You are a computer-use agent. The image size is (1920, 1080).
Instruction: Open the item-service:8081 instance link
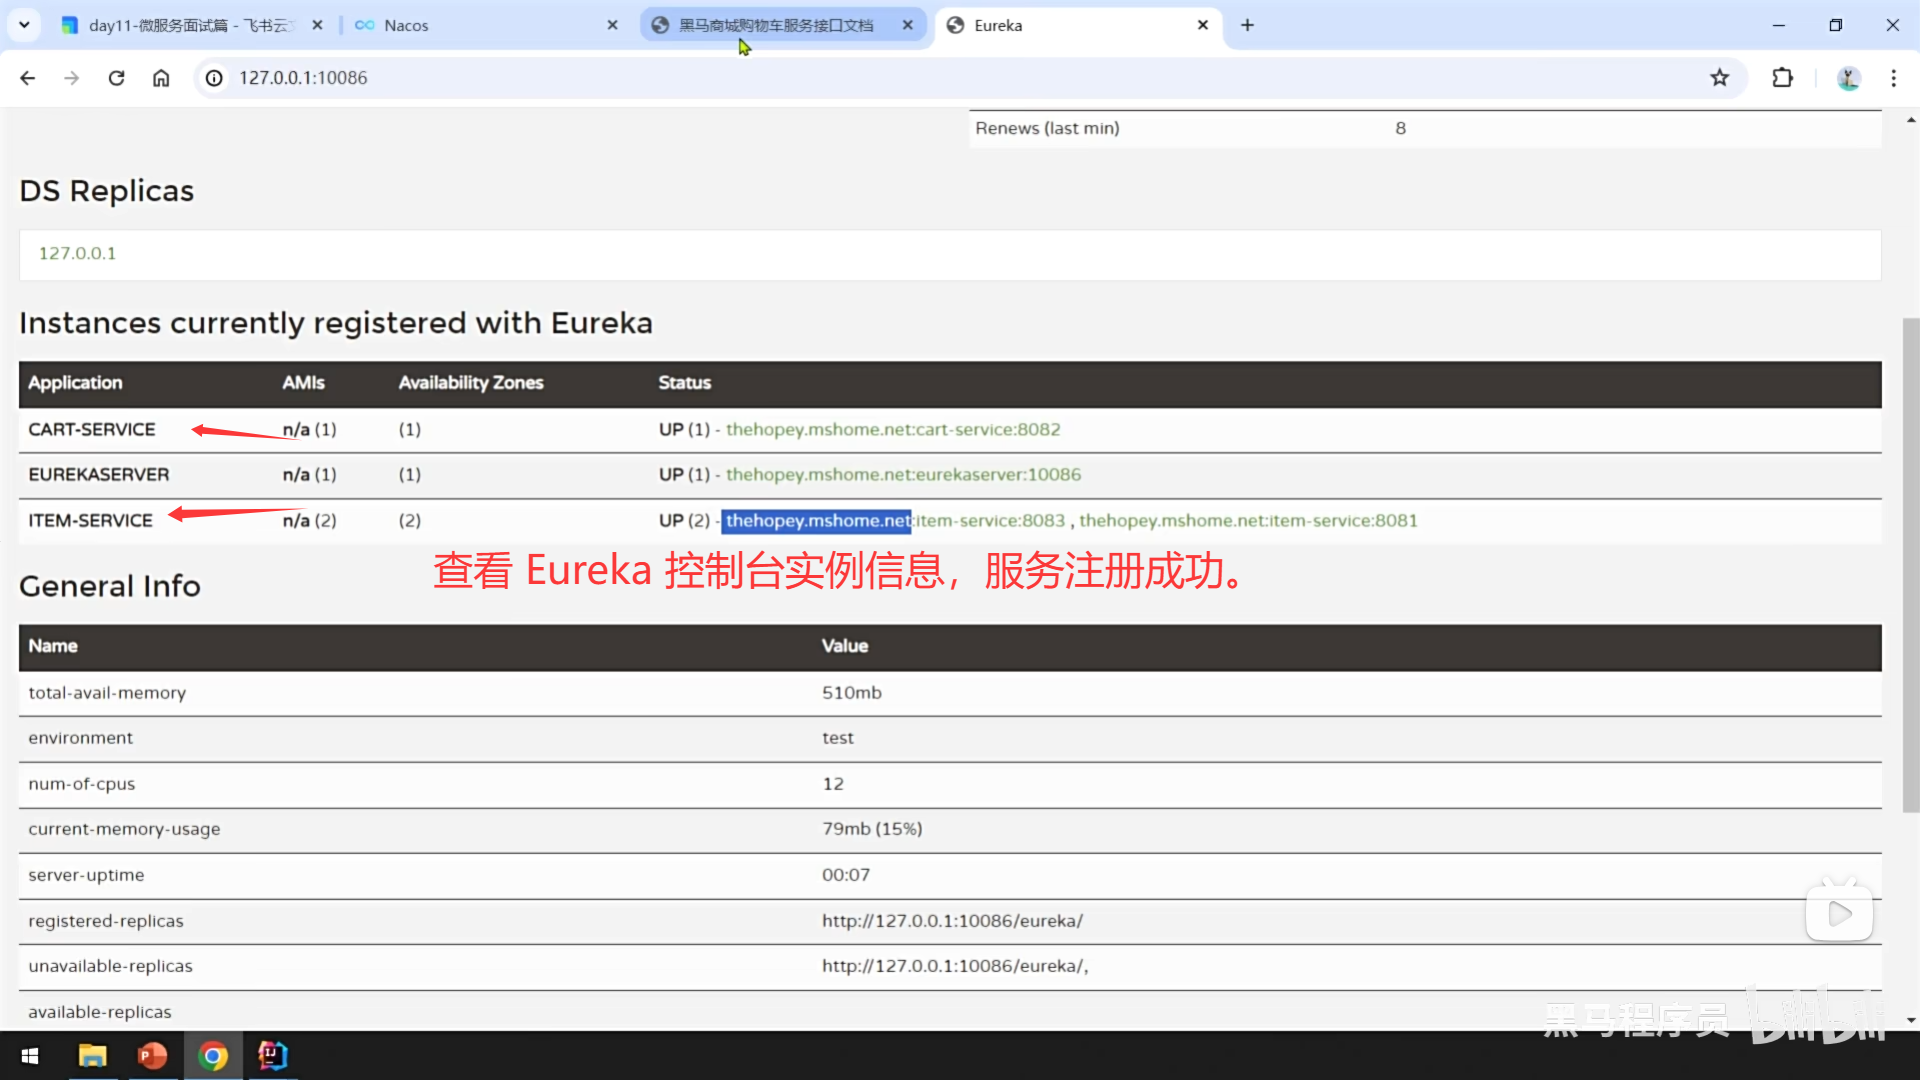(1248, 520)
